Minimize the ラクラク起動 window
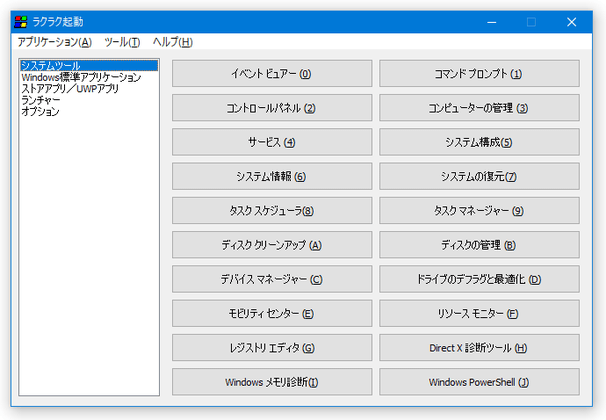 492,22
